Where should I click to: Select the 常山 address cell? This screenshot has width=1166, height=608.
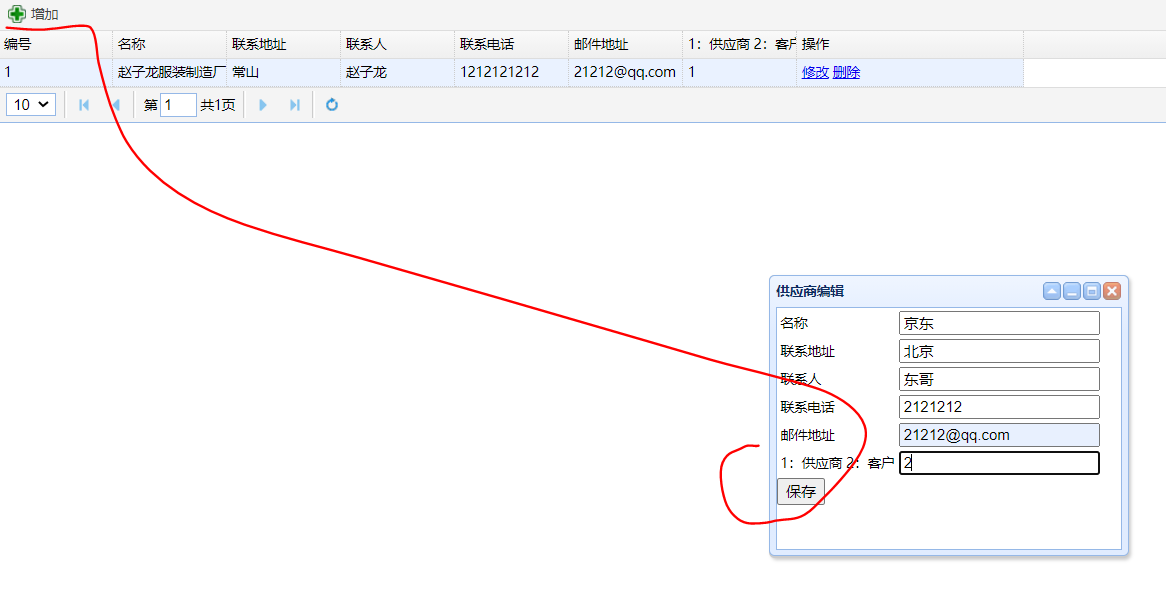[283, 72]
